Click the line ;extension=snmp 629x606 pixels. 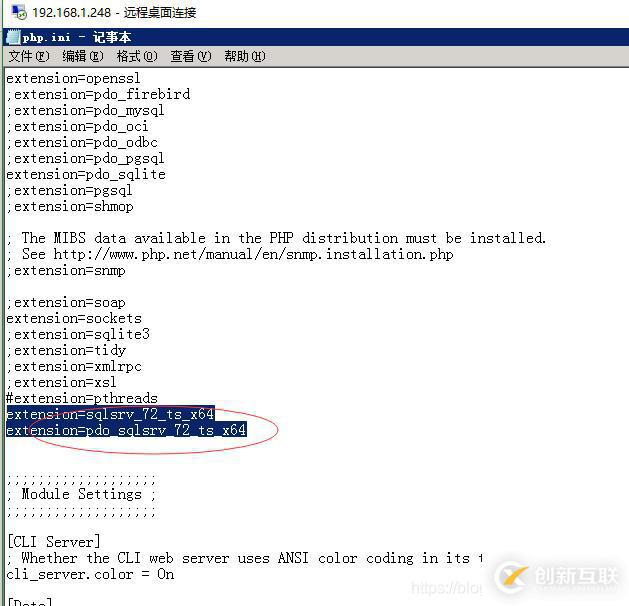coord(66,271)
